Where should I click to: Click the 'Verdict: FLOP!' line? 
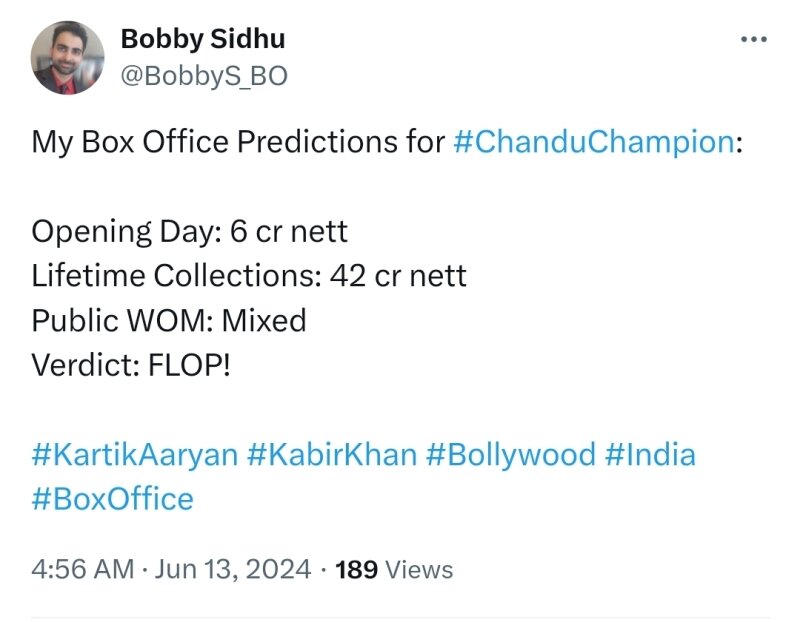(x=130, y=364)
